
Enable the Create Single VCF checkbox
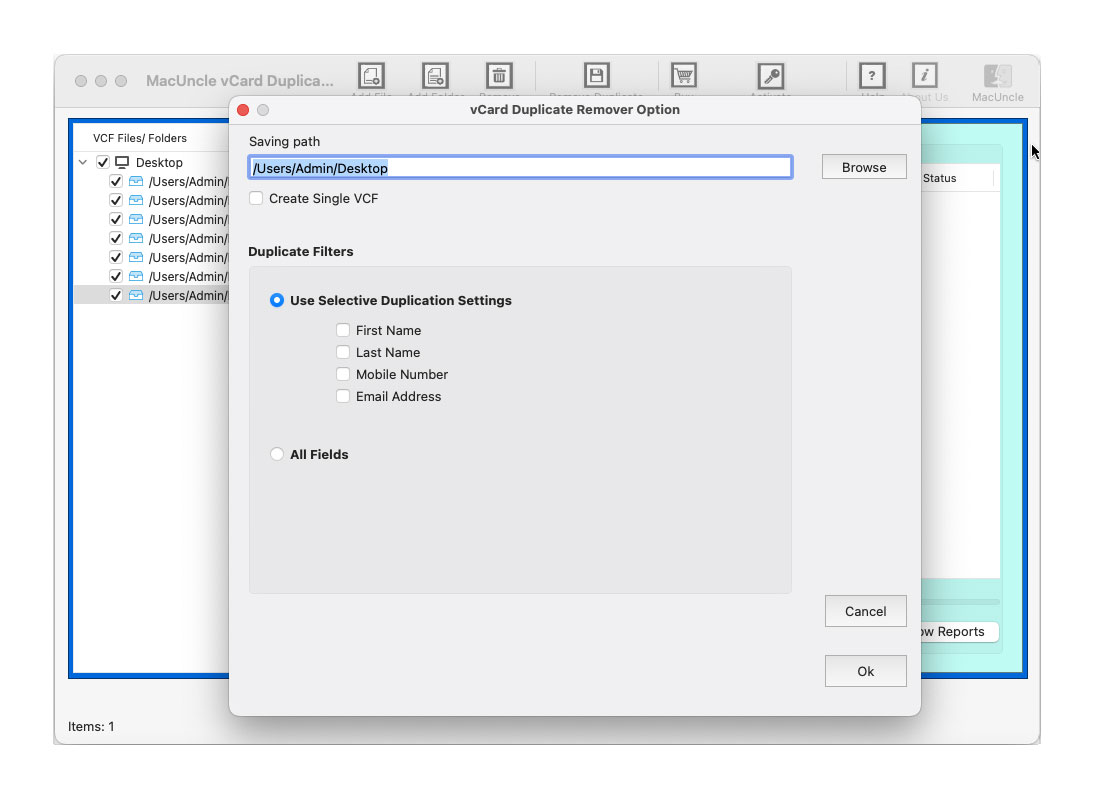coord(256,198)
